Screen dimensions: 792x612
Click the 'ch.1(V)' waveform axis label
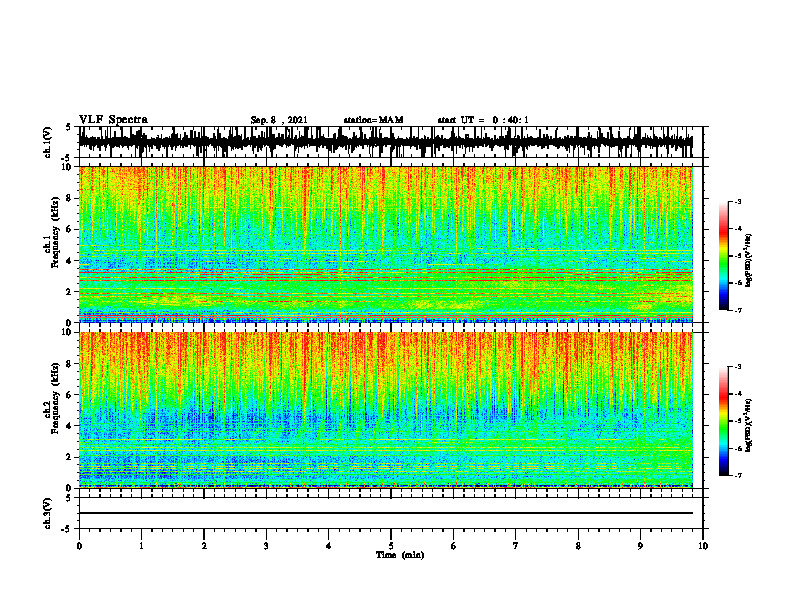coord(48,142)
